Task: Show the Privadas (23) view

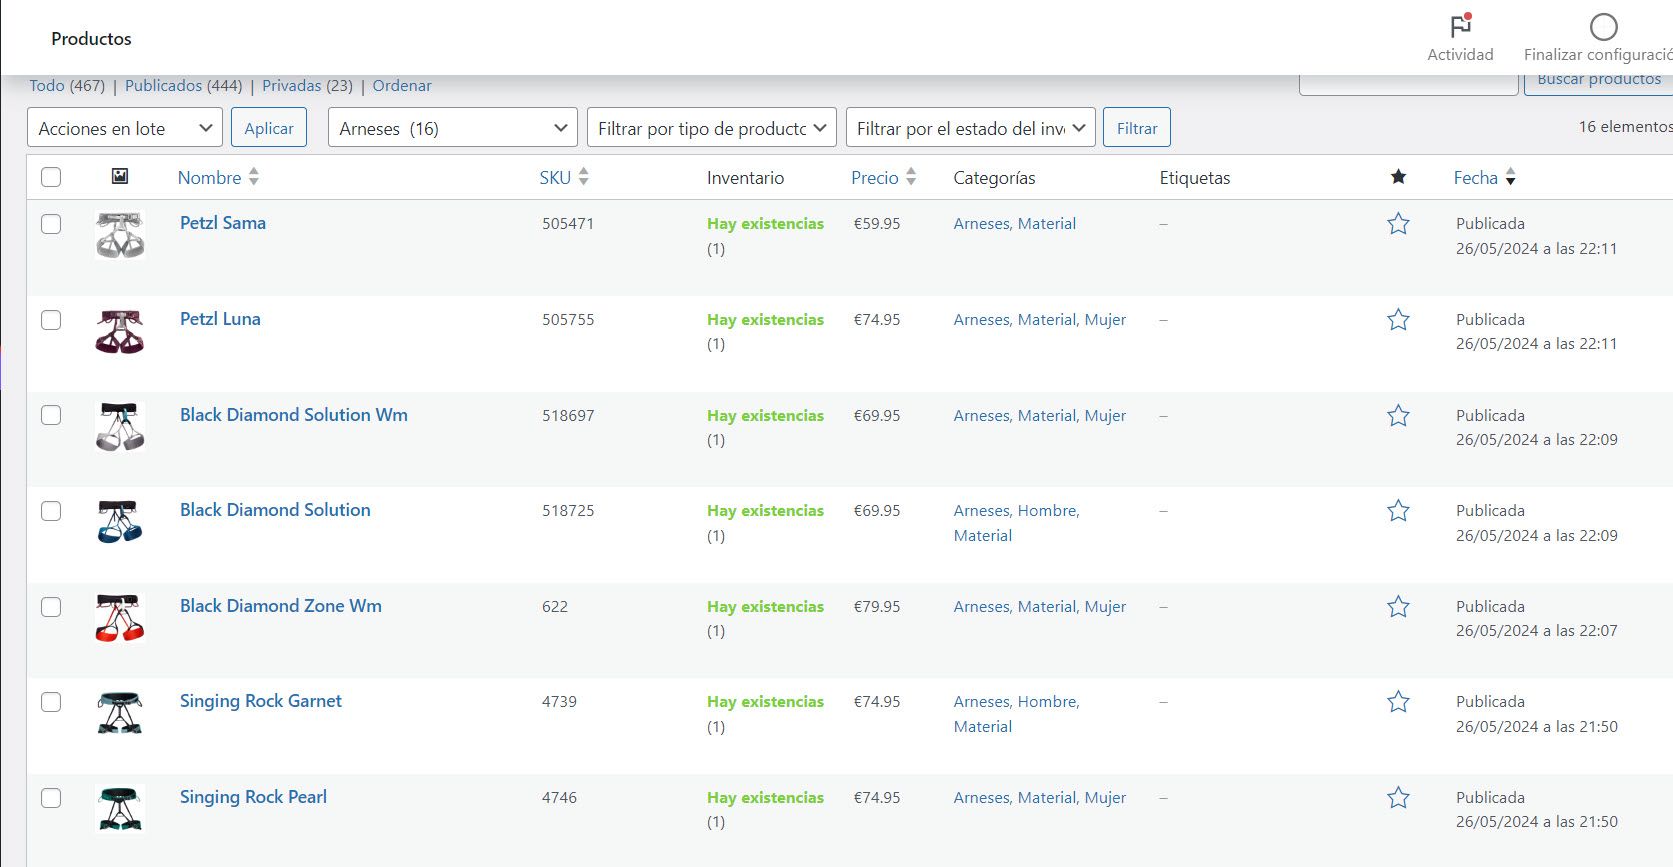Action: click(x=307, y=86)
